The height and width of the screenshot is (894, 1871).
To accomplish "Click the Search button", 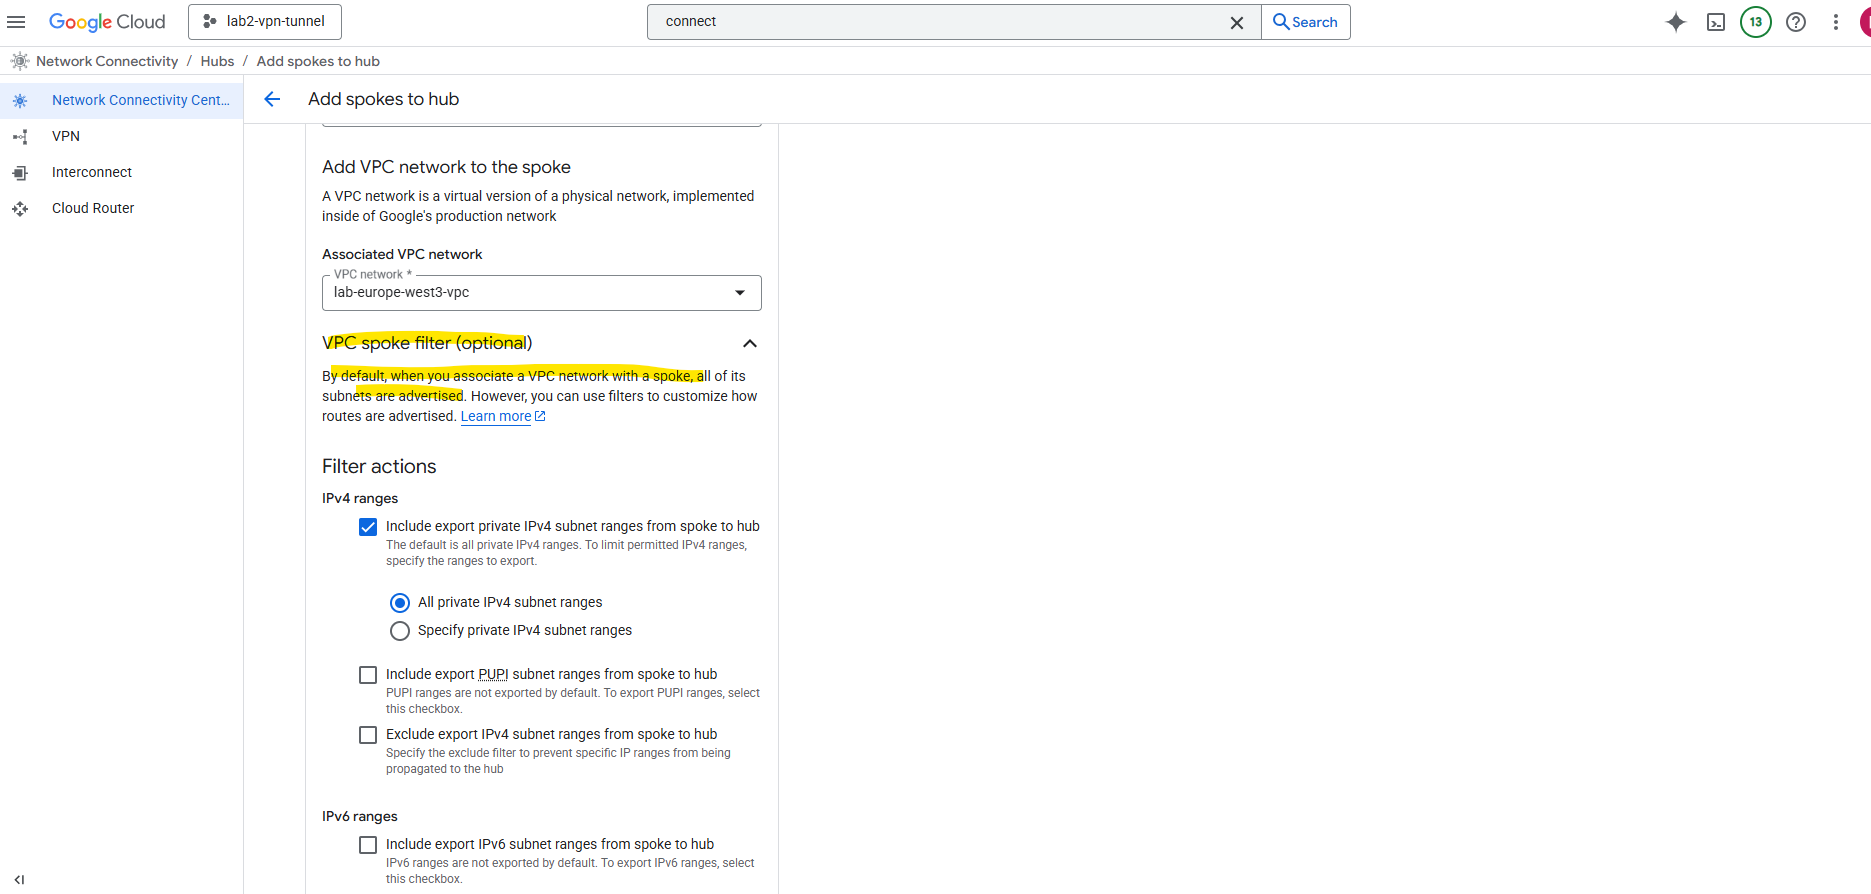I will click(x=1305, y=22).
